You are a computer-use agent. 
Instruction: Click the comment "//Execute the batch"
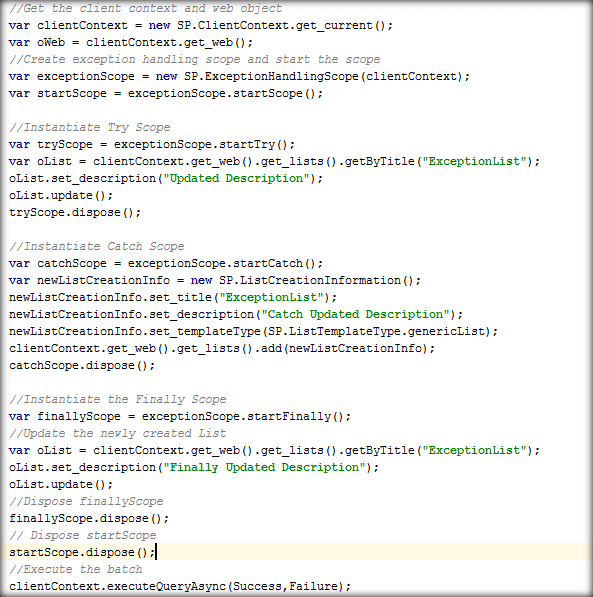coord(75,569)
